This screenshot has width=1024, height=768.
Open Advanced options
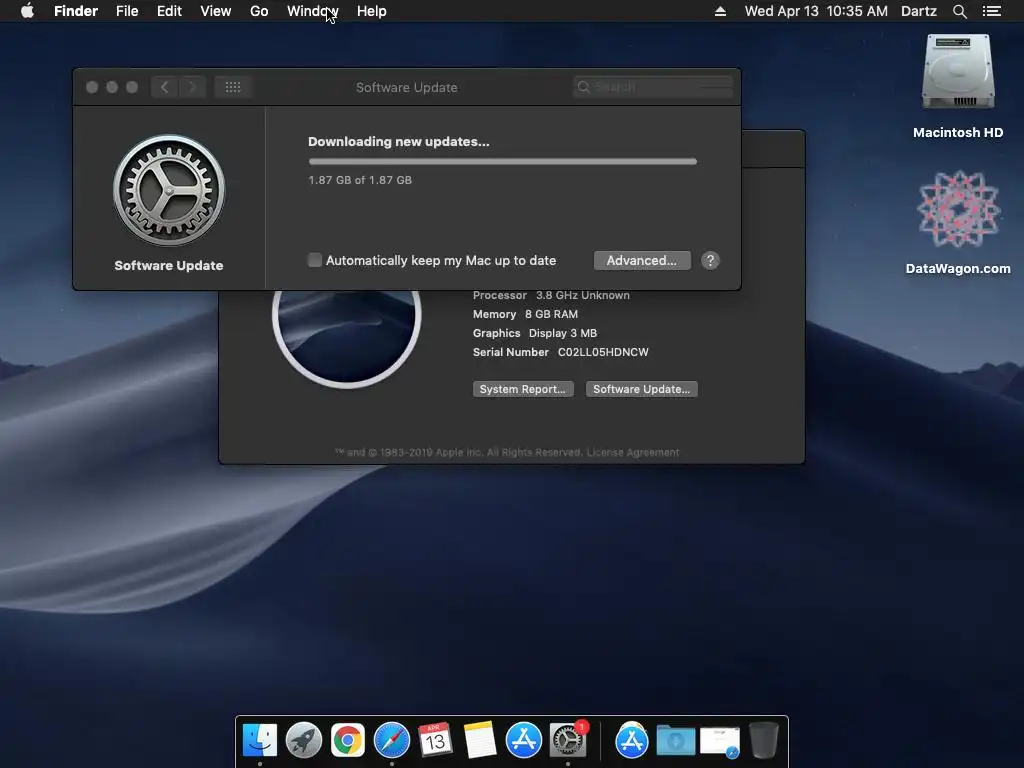pyautogui.click(x=642, y=260)
